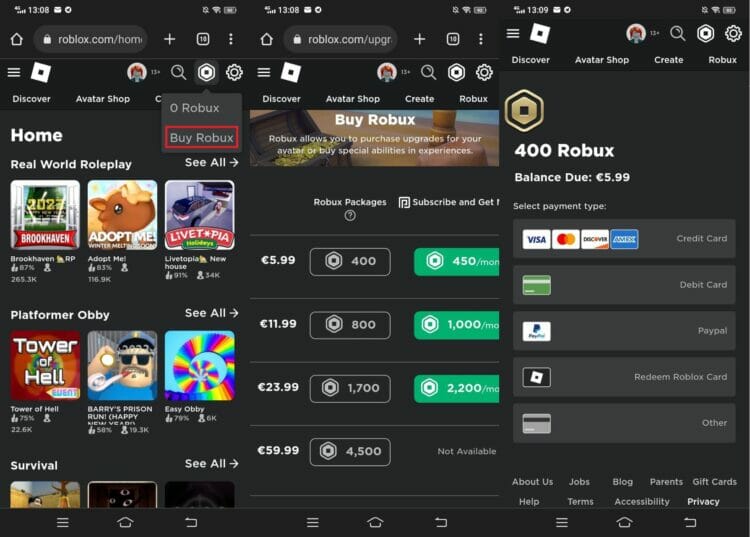Image resolution: width=750 pixels, height=537 pixels.
Task: Tap search magnifier in right screen
Action: 678,33
